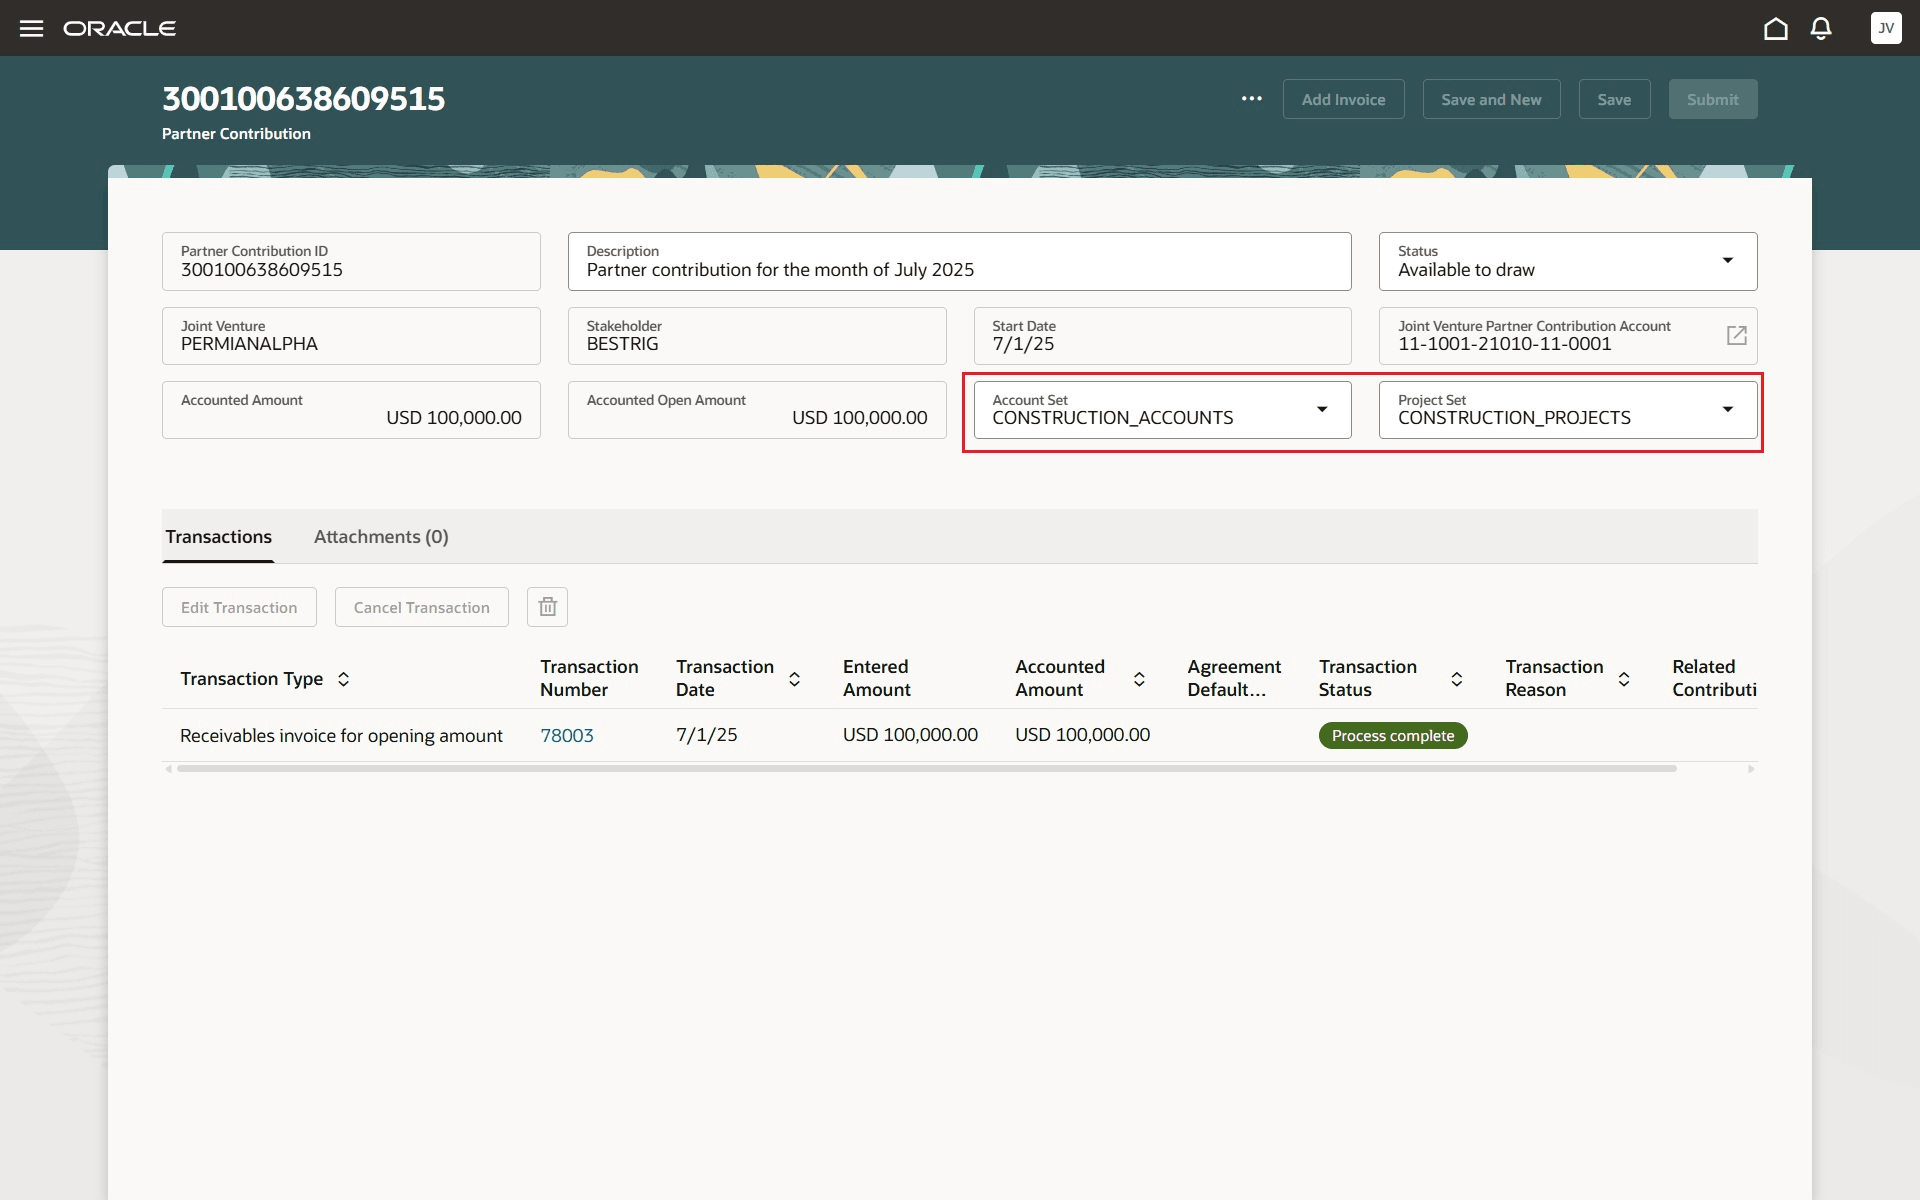The height and width of the screenshot is (1200, 1920).
Task: Click Save and New
Action: [1491, 98]
